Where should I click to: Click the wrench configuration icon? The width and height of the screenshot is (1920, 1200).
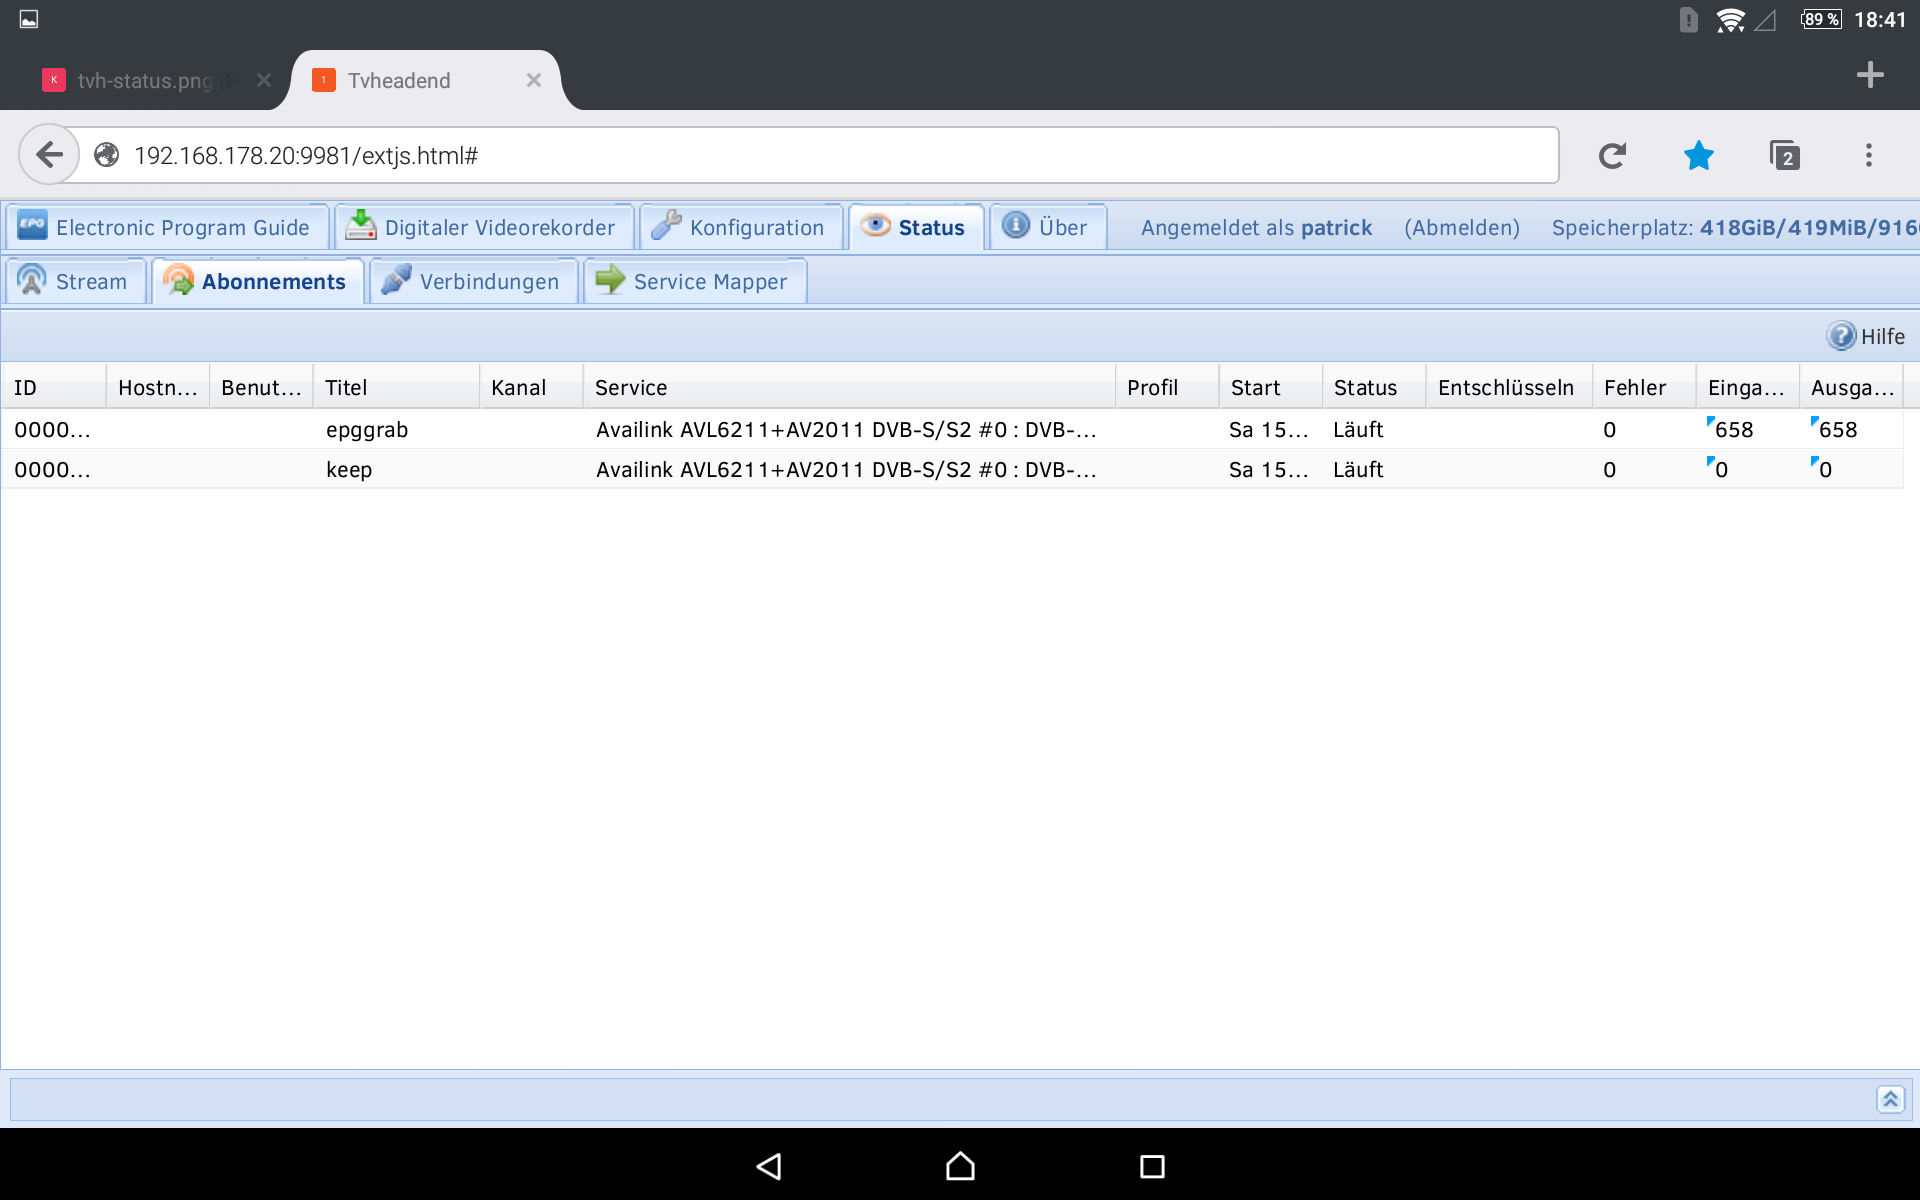pyautogui.click(x=666, y=225)
